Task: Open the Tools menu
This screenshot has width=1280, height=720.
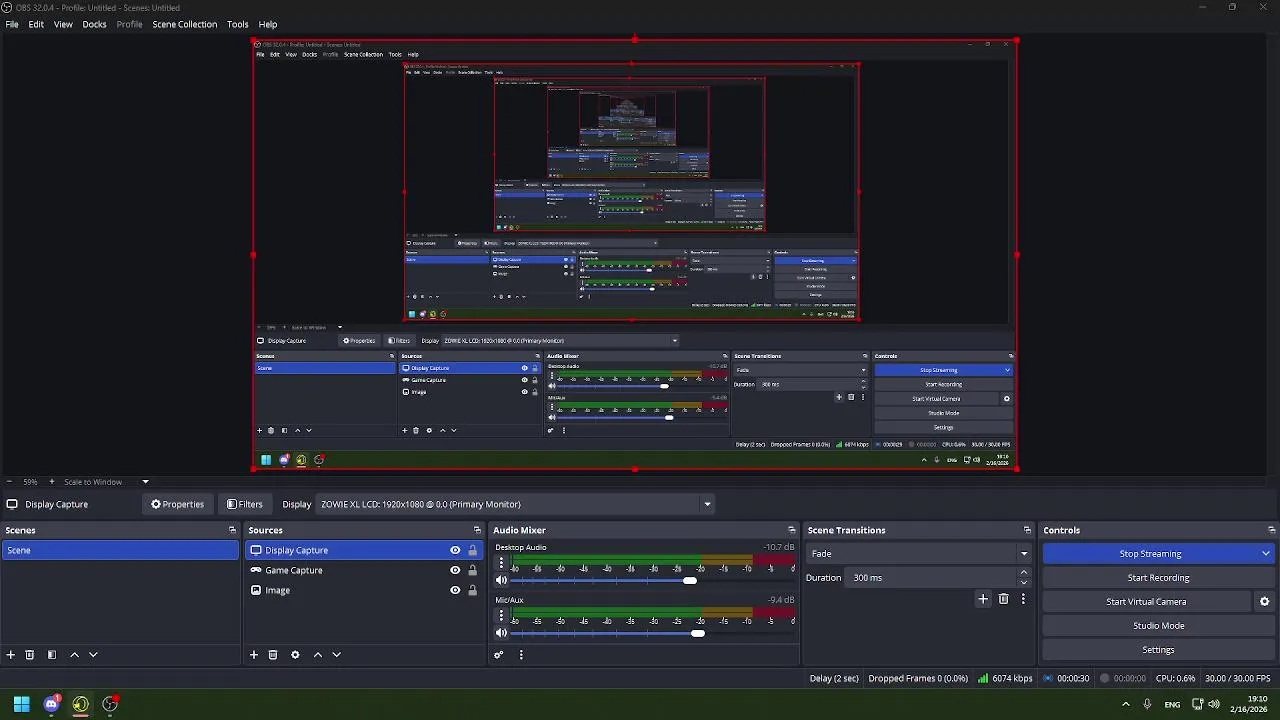Action: pyautogui.click(x=237, y=24)
